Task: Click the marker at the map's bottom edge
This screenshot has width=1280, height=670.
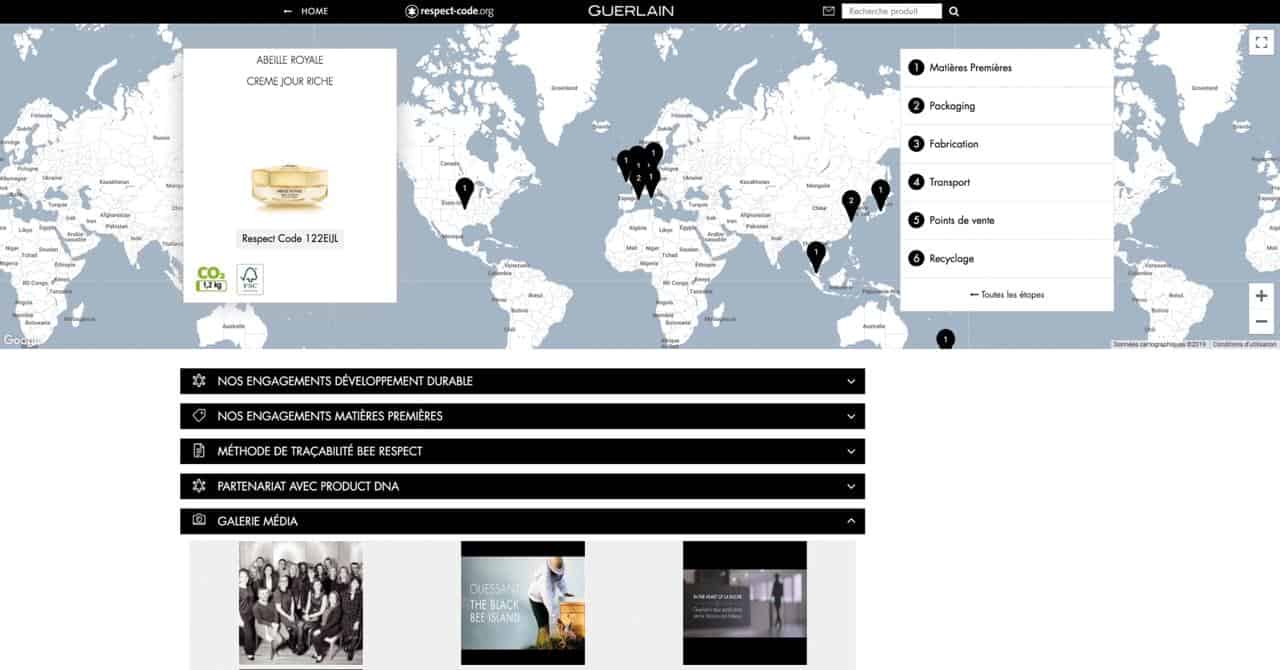Action: (x=945, y=340)
